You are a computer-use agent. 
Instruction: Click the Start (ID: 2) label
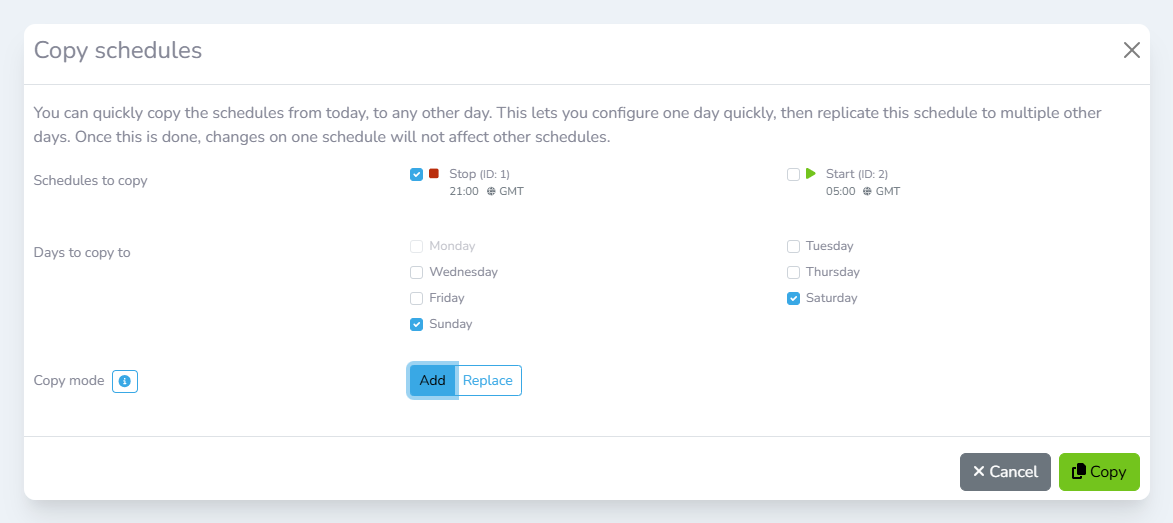coord(856,174)
